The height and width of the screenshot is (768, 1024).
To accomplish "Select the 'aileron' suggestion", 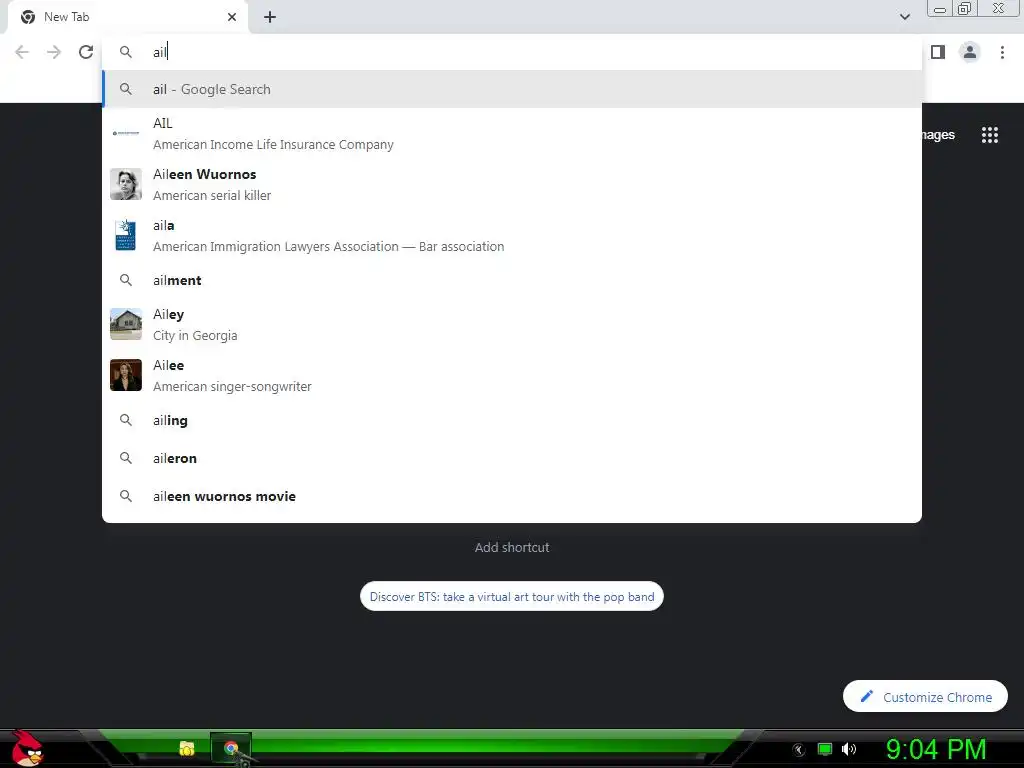I will [x=512, y=458].
